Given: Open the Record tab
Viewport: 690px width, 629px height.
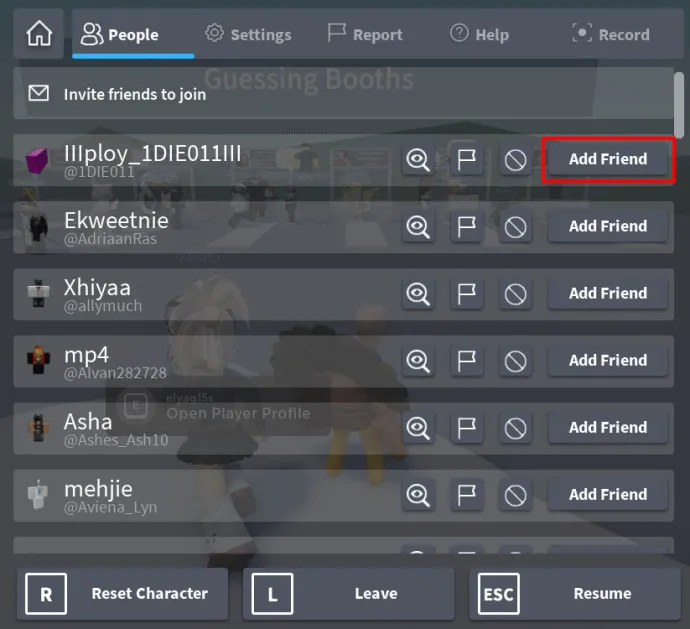Looking at the screenshot, I should [x=611, y=34].
